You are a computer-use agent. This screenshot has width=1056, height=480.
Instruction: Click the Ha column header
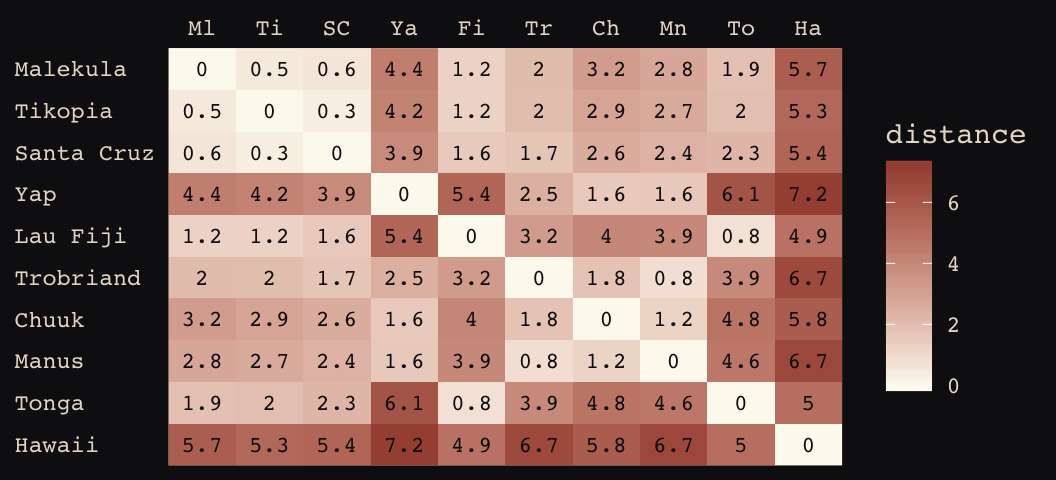[808, 28]
